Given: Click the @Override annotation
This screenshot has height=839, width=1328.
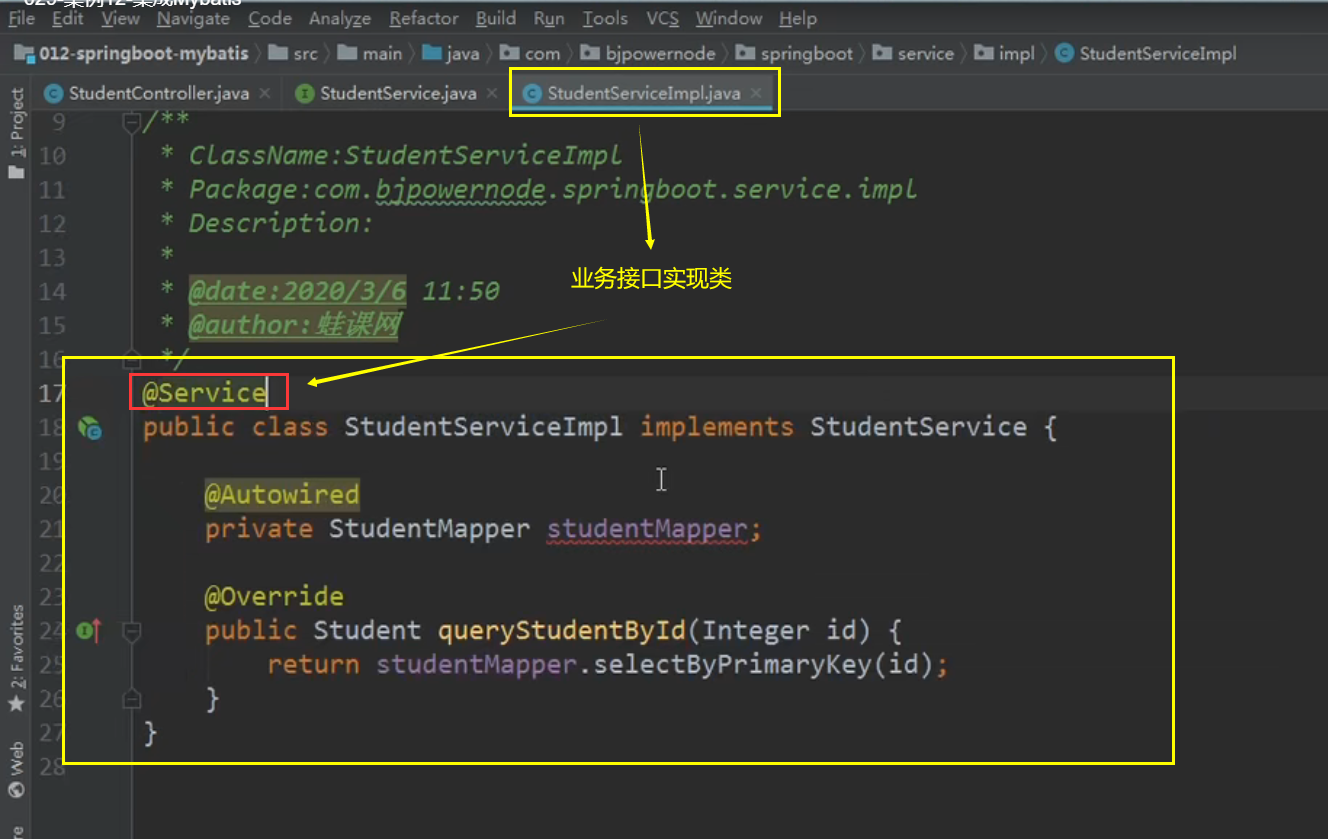Looking at the screenshot, I should point(274,597).
